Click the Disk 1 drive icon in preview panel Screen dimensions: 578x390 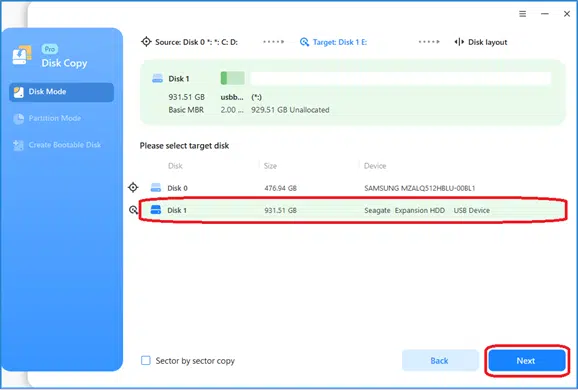(x=157, y=79)
